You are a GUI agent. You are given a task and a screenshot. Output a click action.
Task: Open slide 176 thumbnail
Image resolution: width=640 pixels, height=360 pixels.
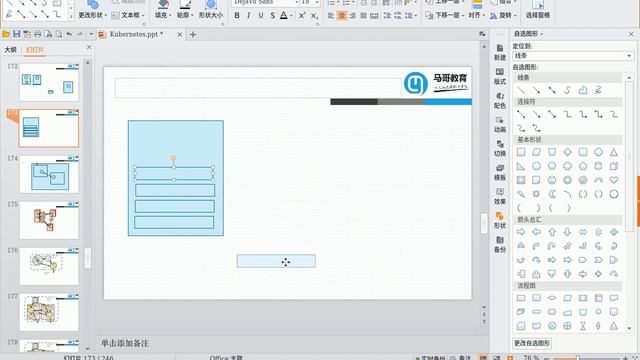[x=49, y=267]
